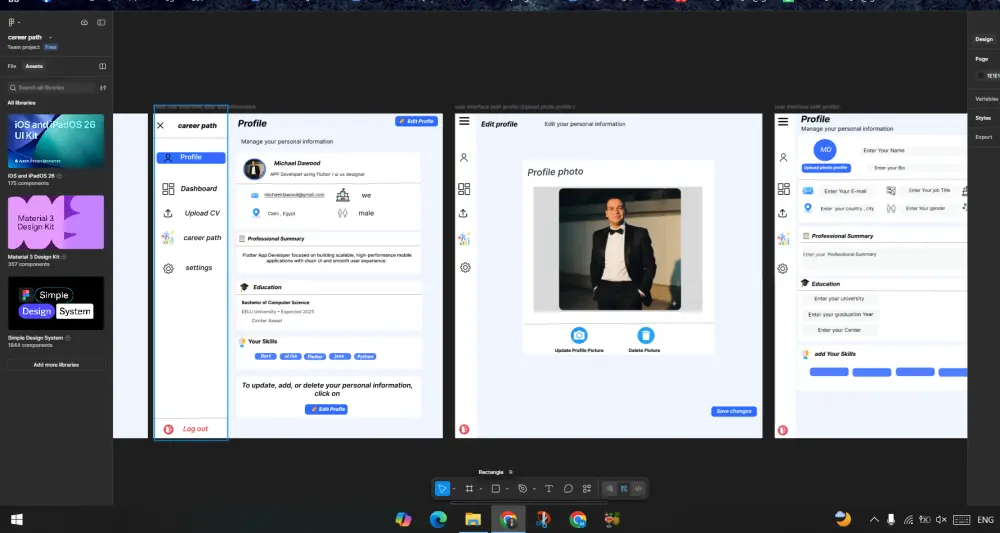
Task: Select the Text tool
Action: pos(548,489)
